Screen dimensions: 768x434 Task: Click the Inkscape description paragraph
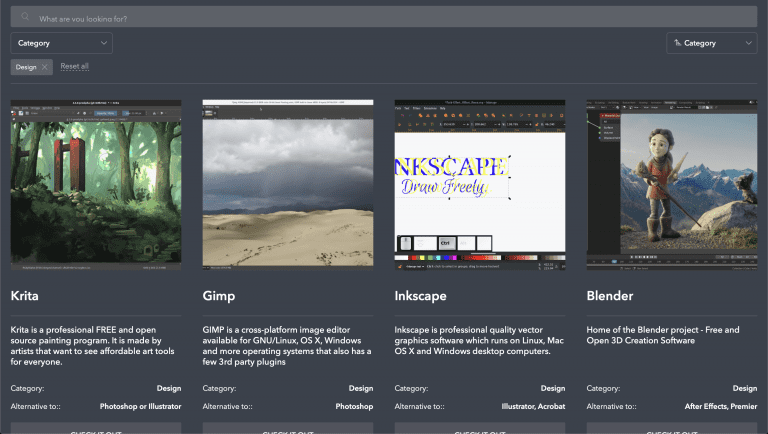(x=479, y=340)
